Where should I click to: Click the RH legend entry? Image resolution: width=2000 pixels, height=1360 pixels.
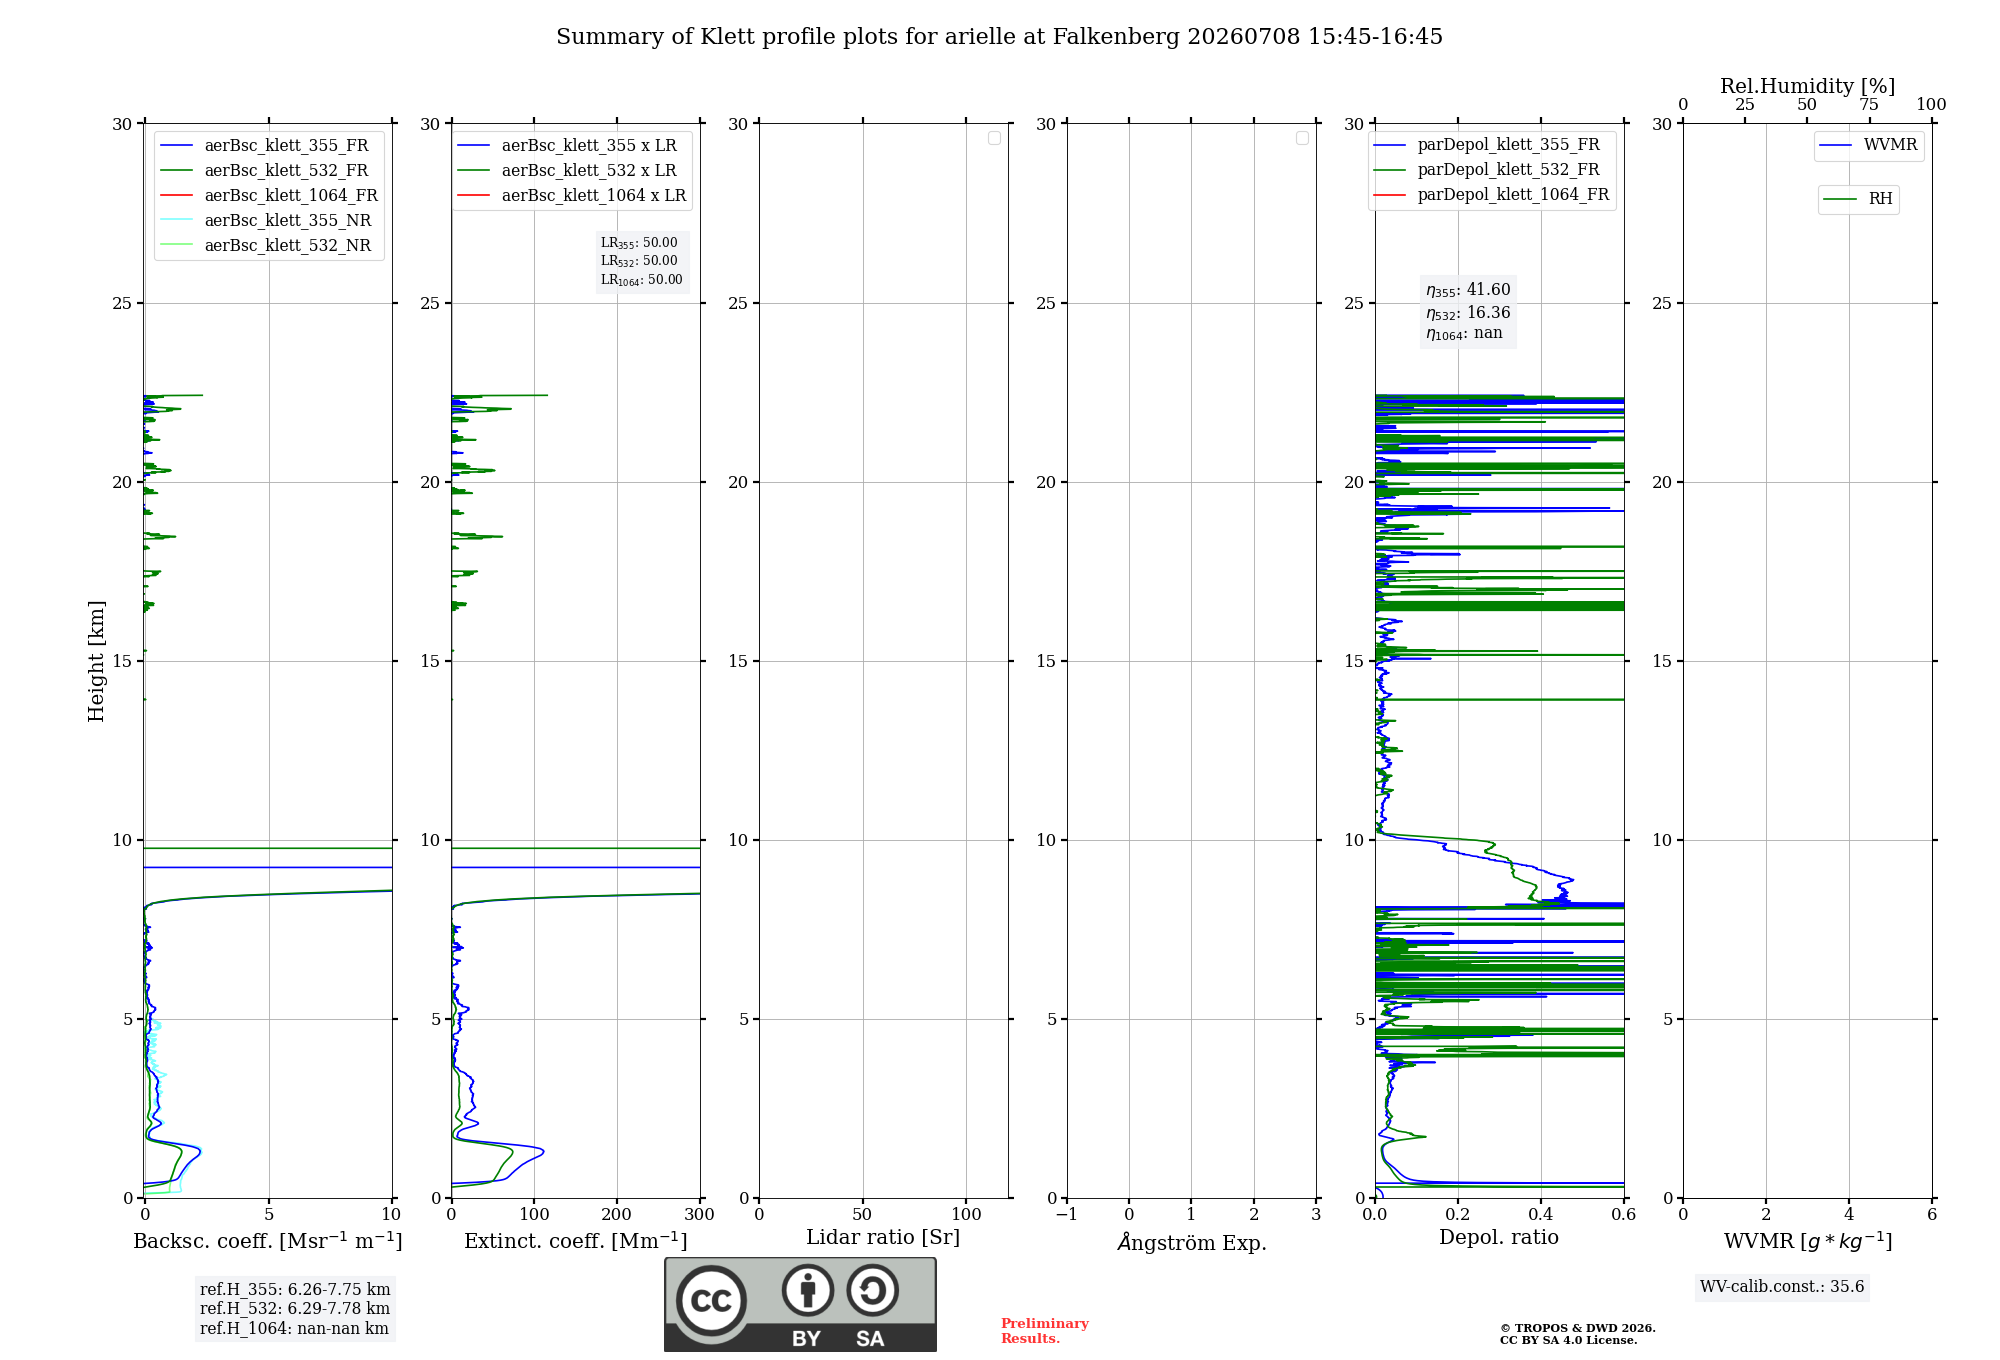pyautogui.click(x=1859, y=199)
